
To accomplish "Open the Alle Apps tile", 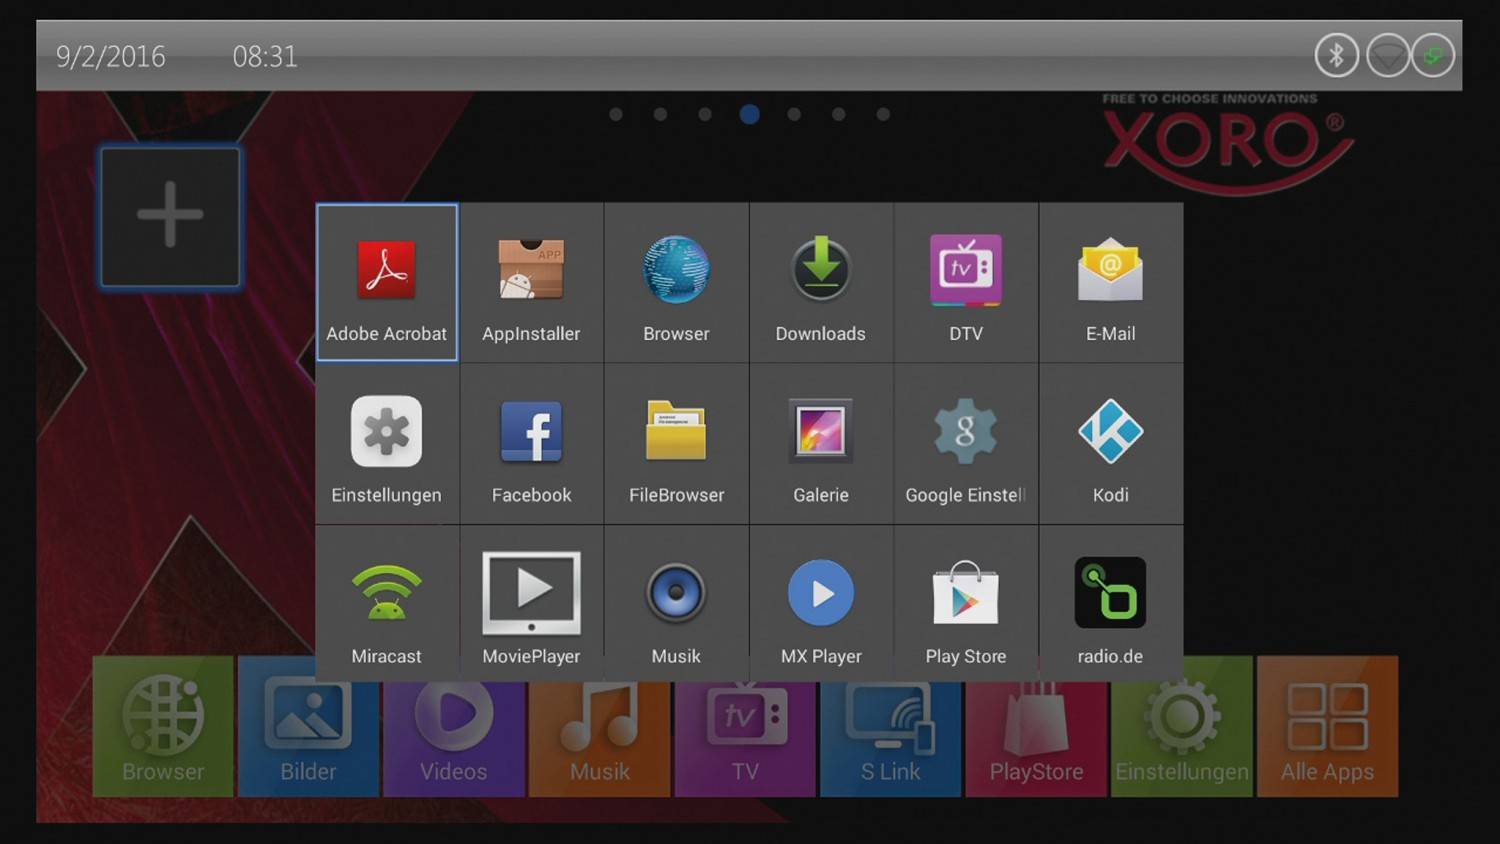I will [1327, 726].
